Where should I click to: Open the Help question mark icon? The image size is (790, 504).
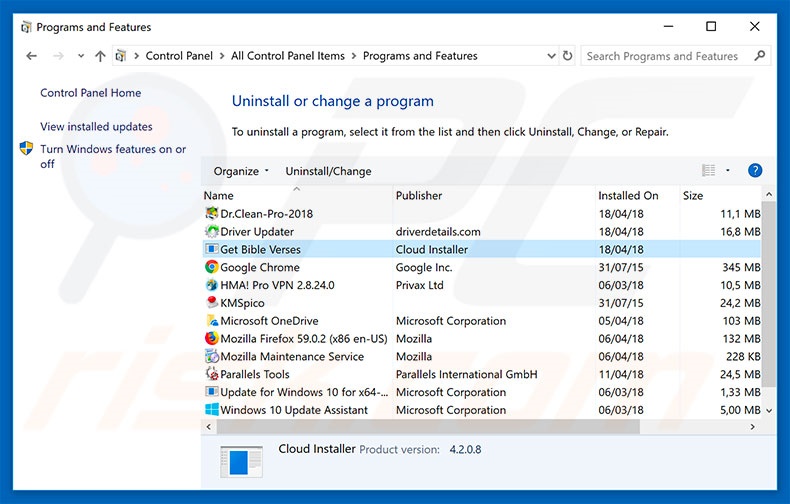click(x=755, y=170)
